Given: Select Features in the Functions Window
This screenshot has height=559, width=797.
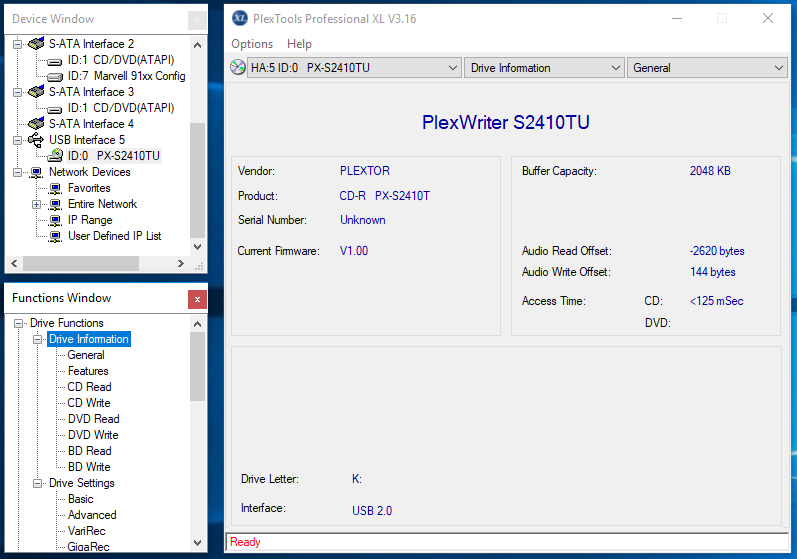Looking at the screenshot, I should [x=88, y=371].
